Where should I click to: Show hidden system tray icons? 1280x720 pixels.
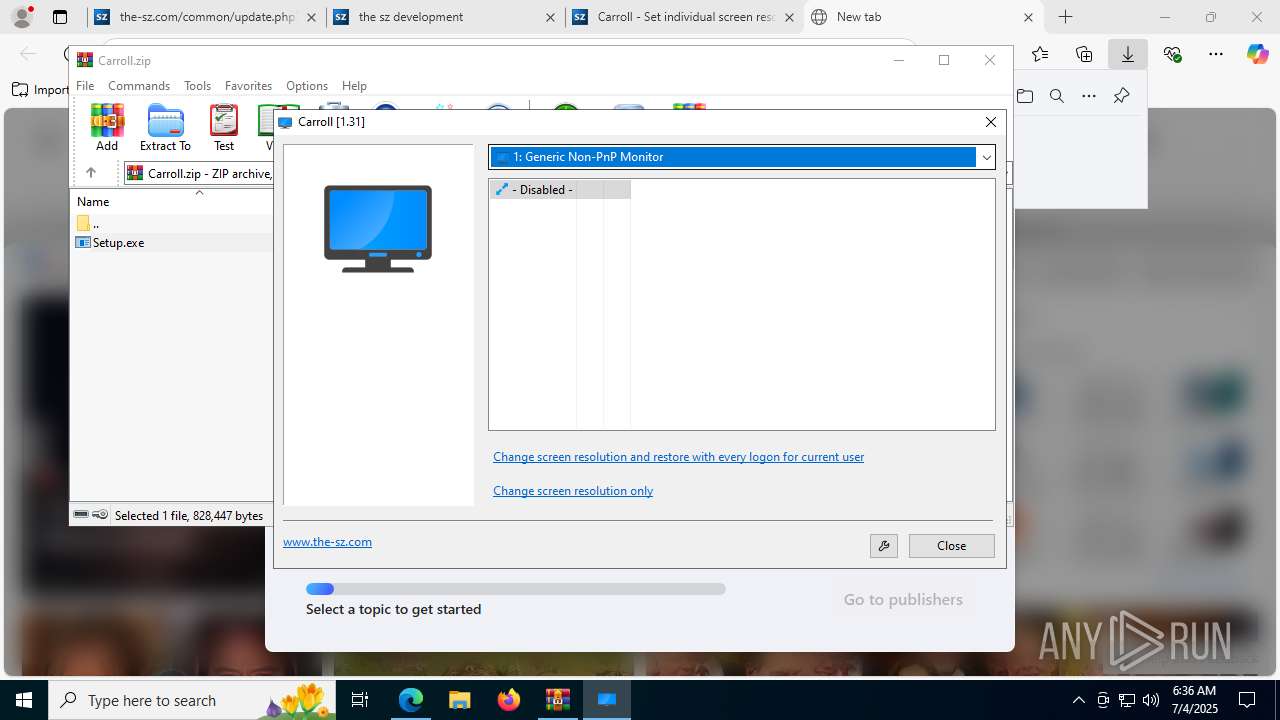pos(1078,700)
